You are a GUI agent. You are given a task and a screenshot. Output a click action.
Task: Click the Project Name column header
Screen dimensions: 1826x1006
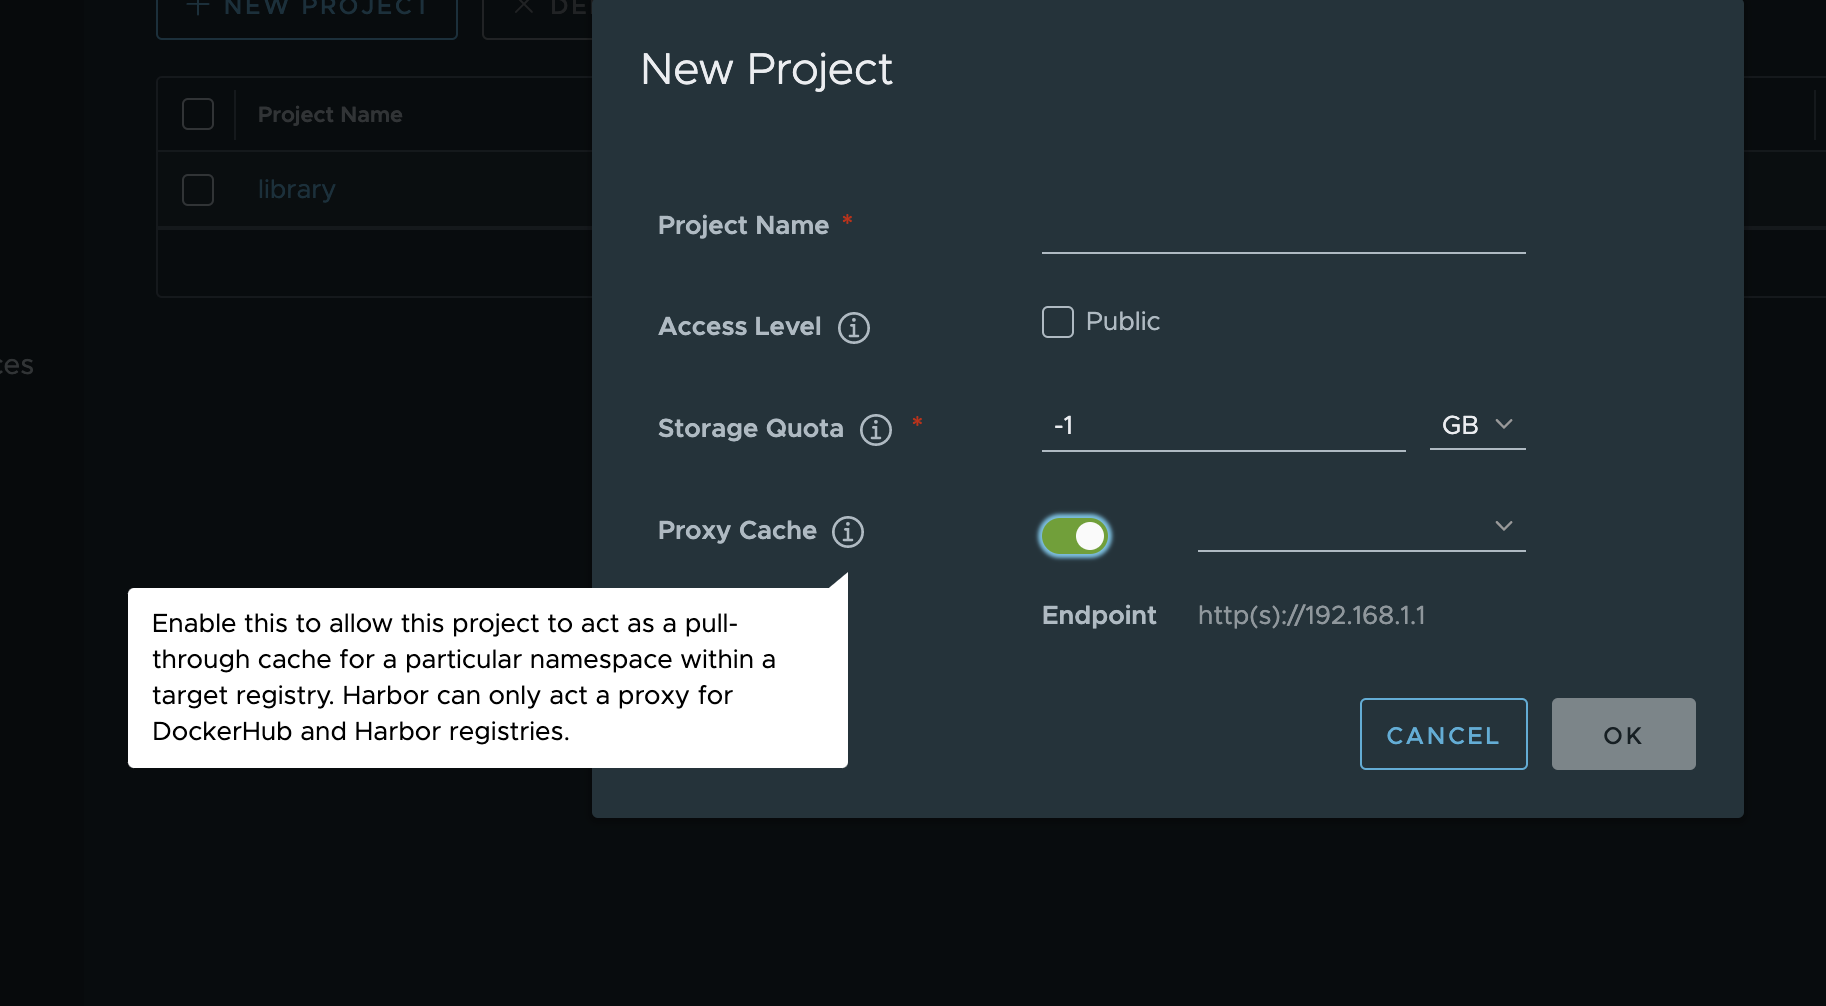coord(330,115)
